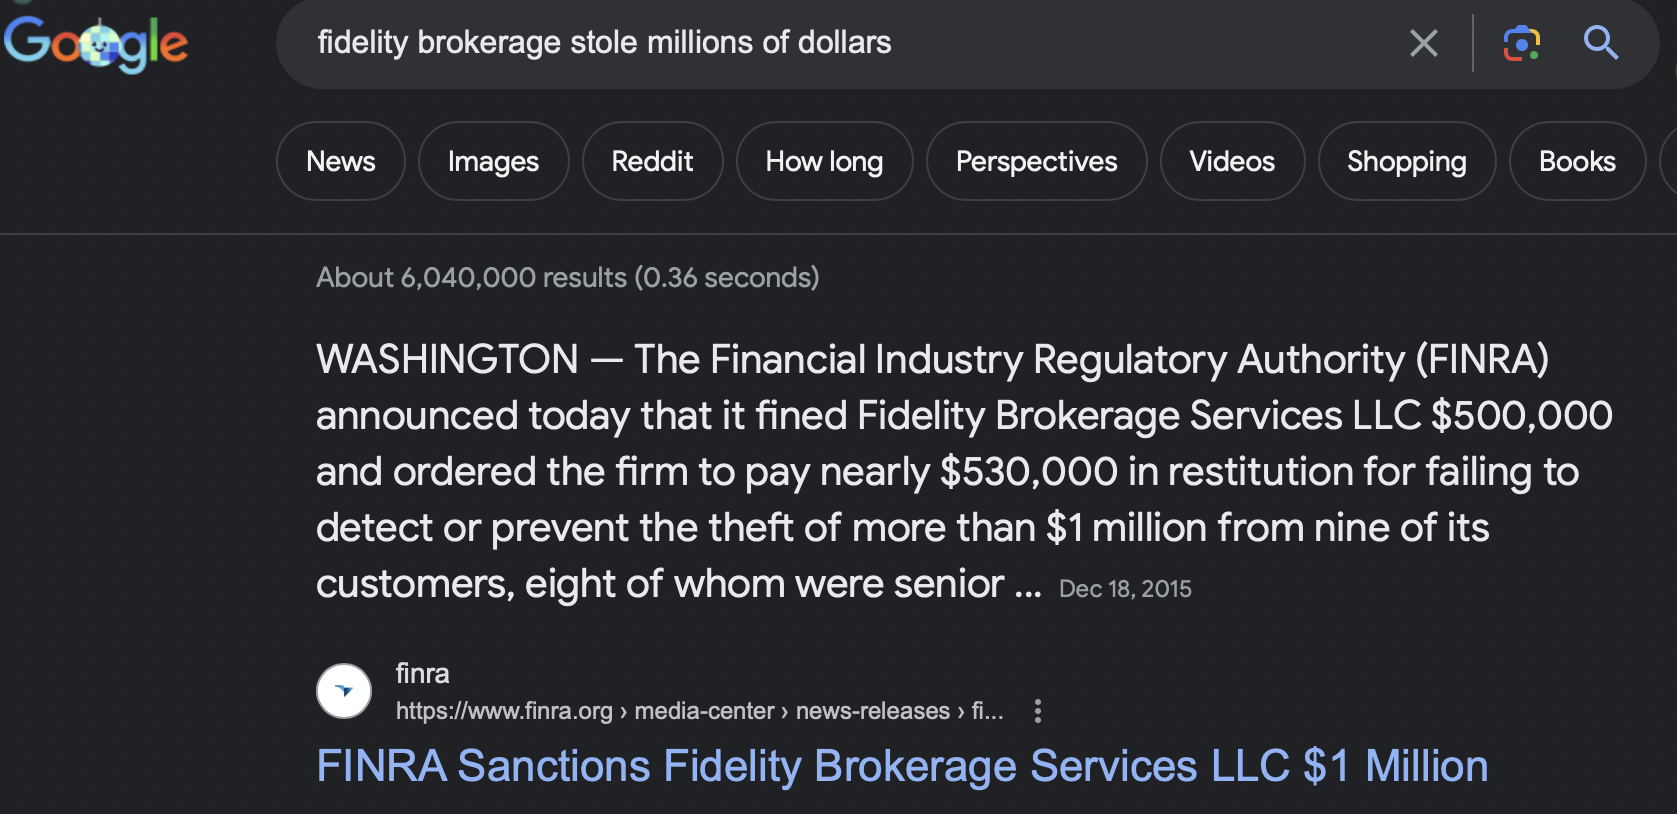
Task: Click the featured snippet text about FINRA
Action: [930, 471]
